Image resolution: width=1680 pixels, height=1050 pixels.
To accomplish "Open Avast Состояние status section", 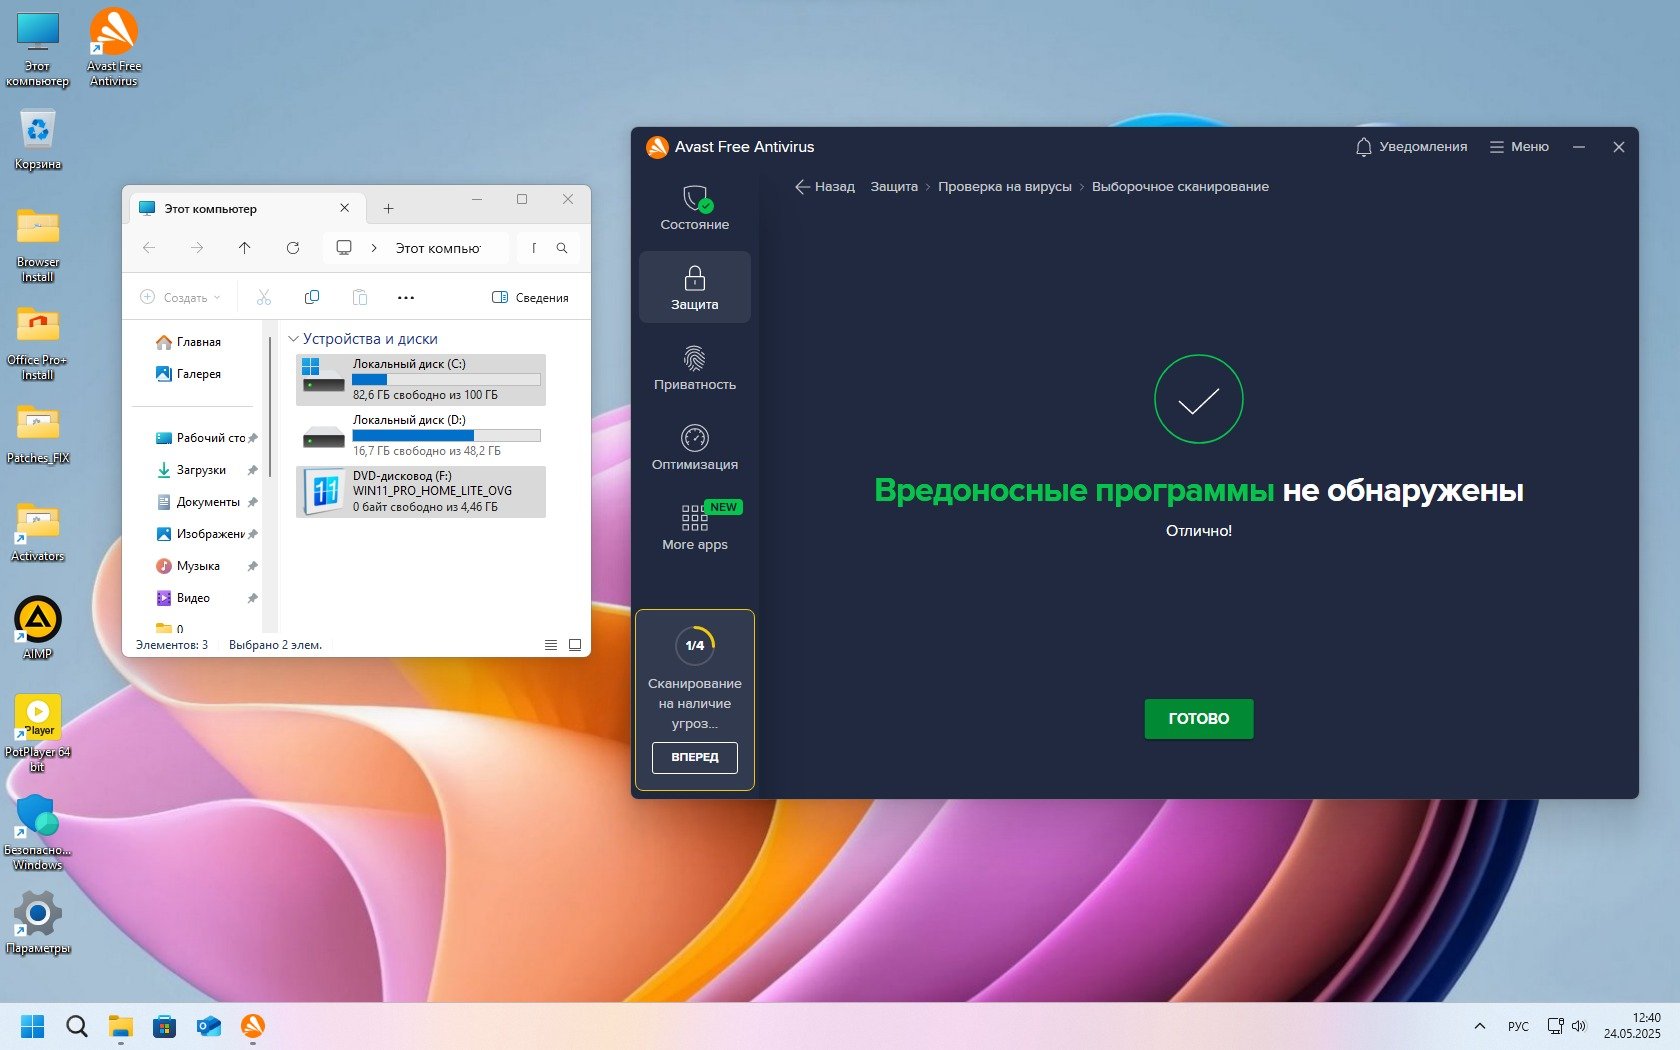I will (695, 208).
